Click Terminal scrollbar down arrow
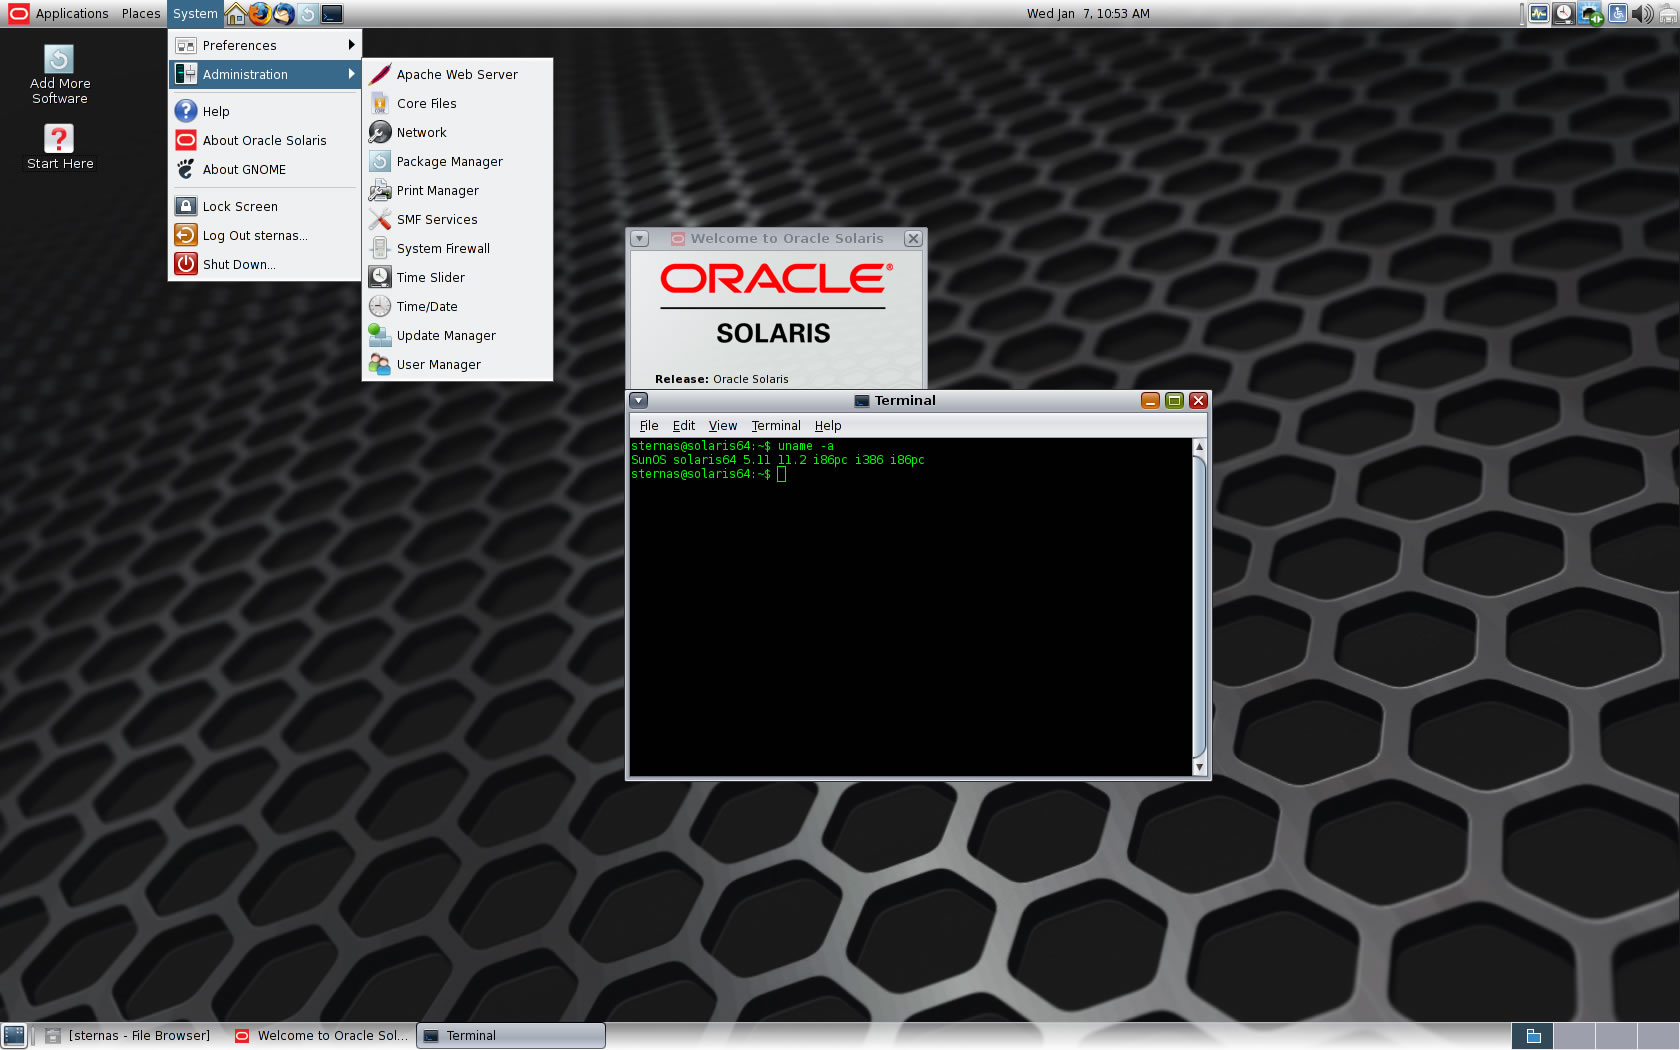This screenshot has height=1050, width=1680. 1200,767
